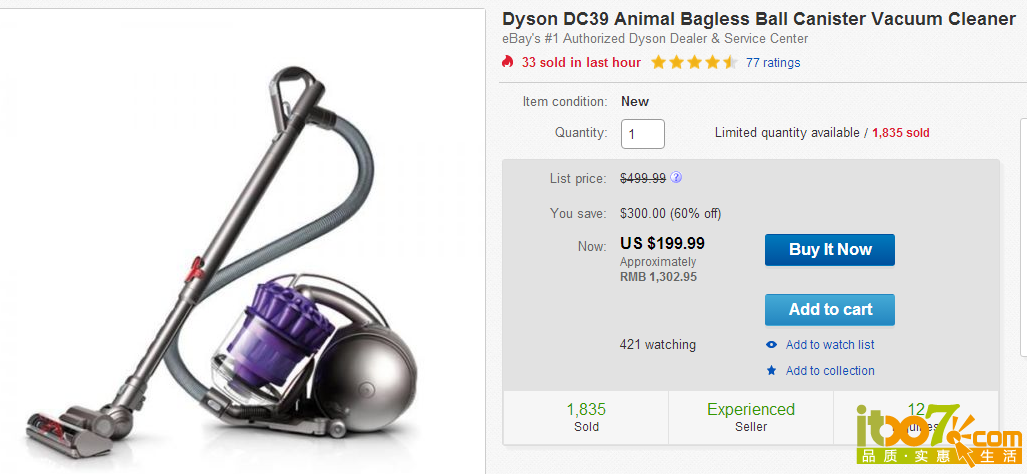Viewport: 1027px width, 474px height.
Task: Click the it007.com watermark logo
Action: coord(939,434)
